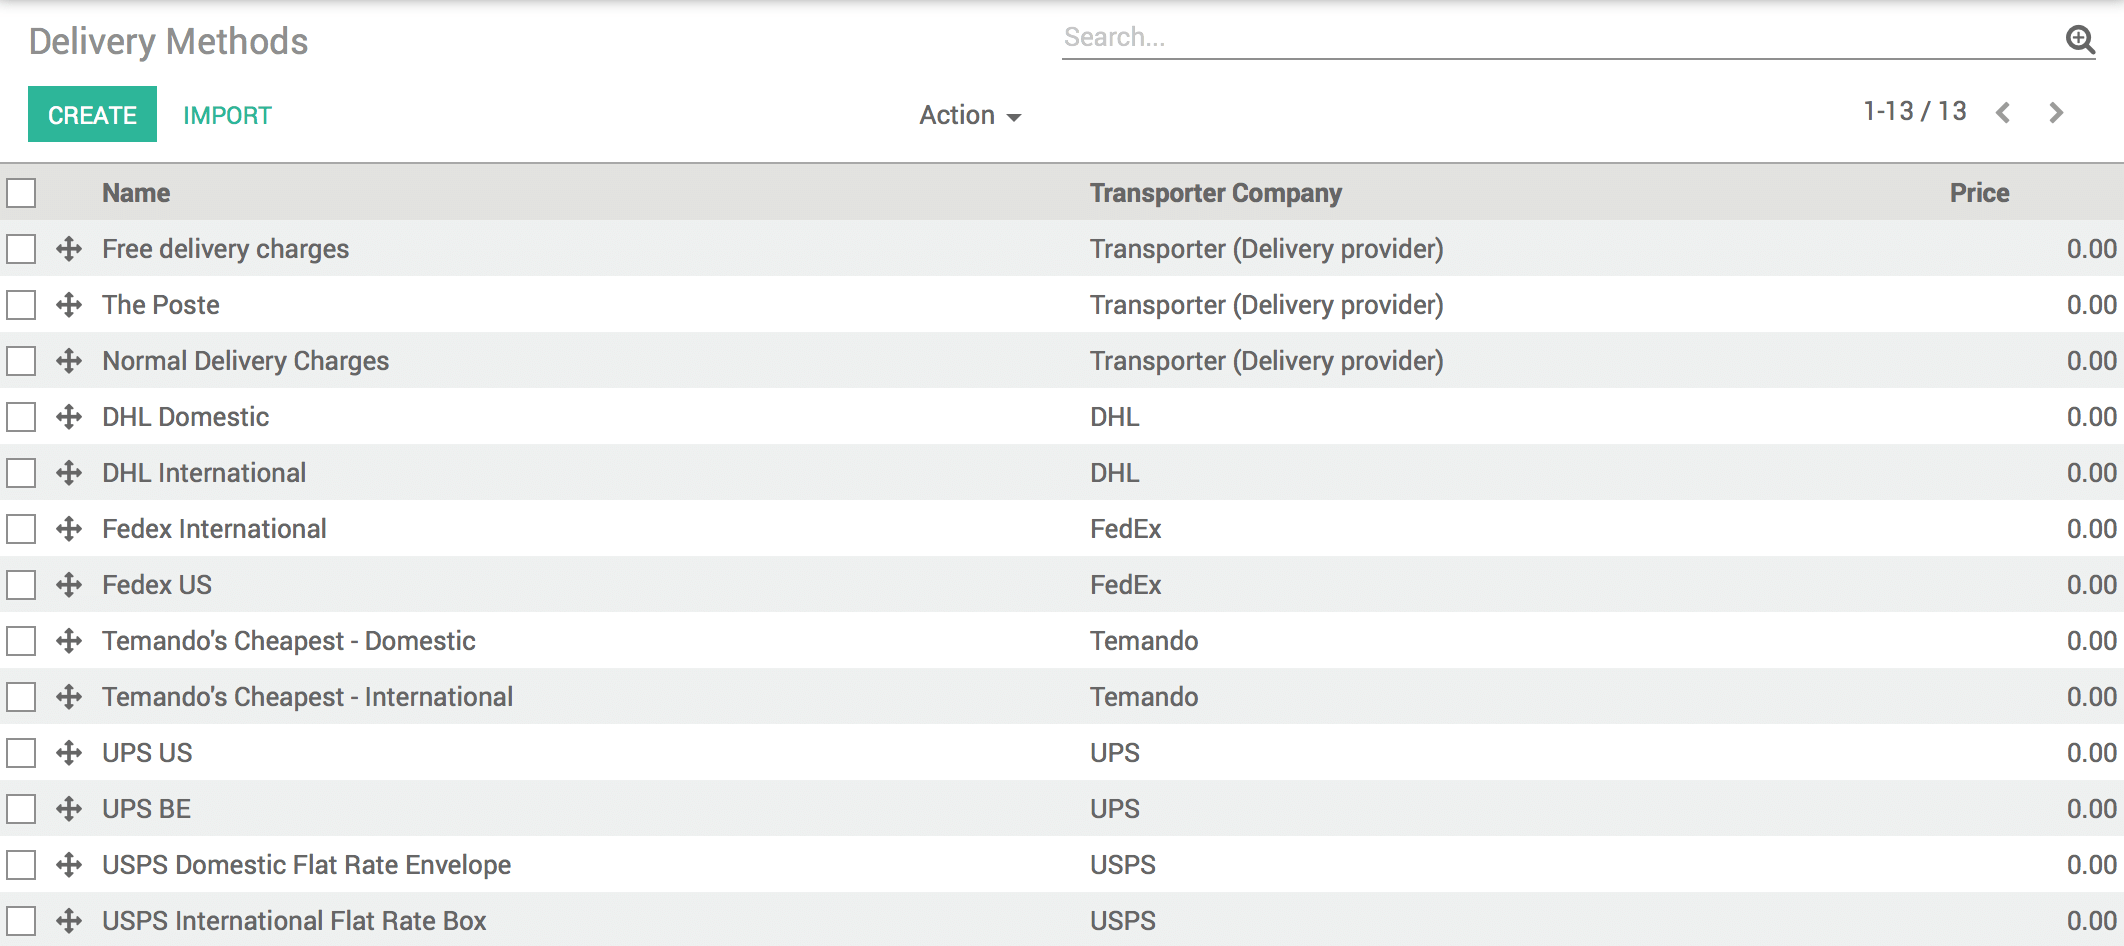The height and width of the screenshot is (946, 2124).
Task: Tick checkbox for Temando's Cheapest - Domestic
Action: (21, 641)
